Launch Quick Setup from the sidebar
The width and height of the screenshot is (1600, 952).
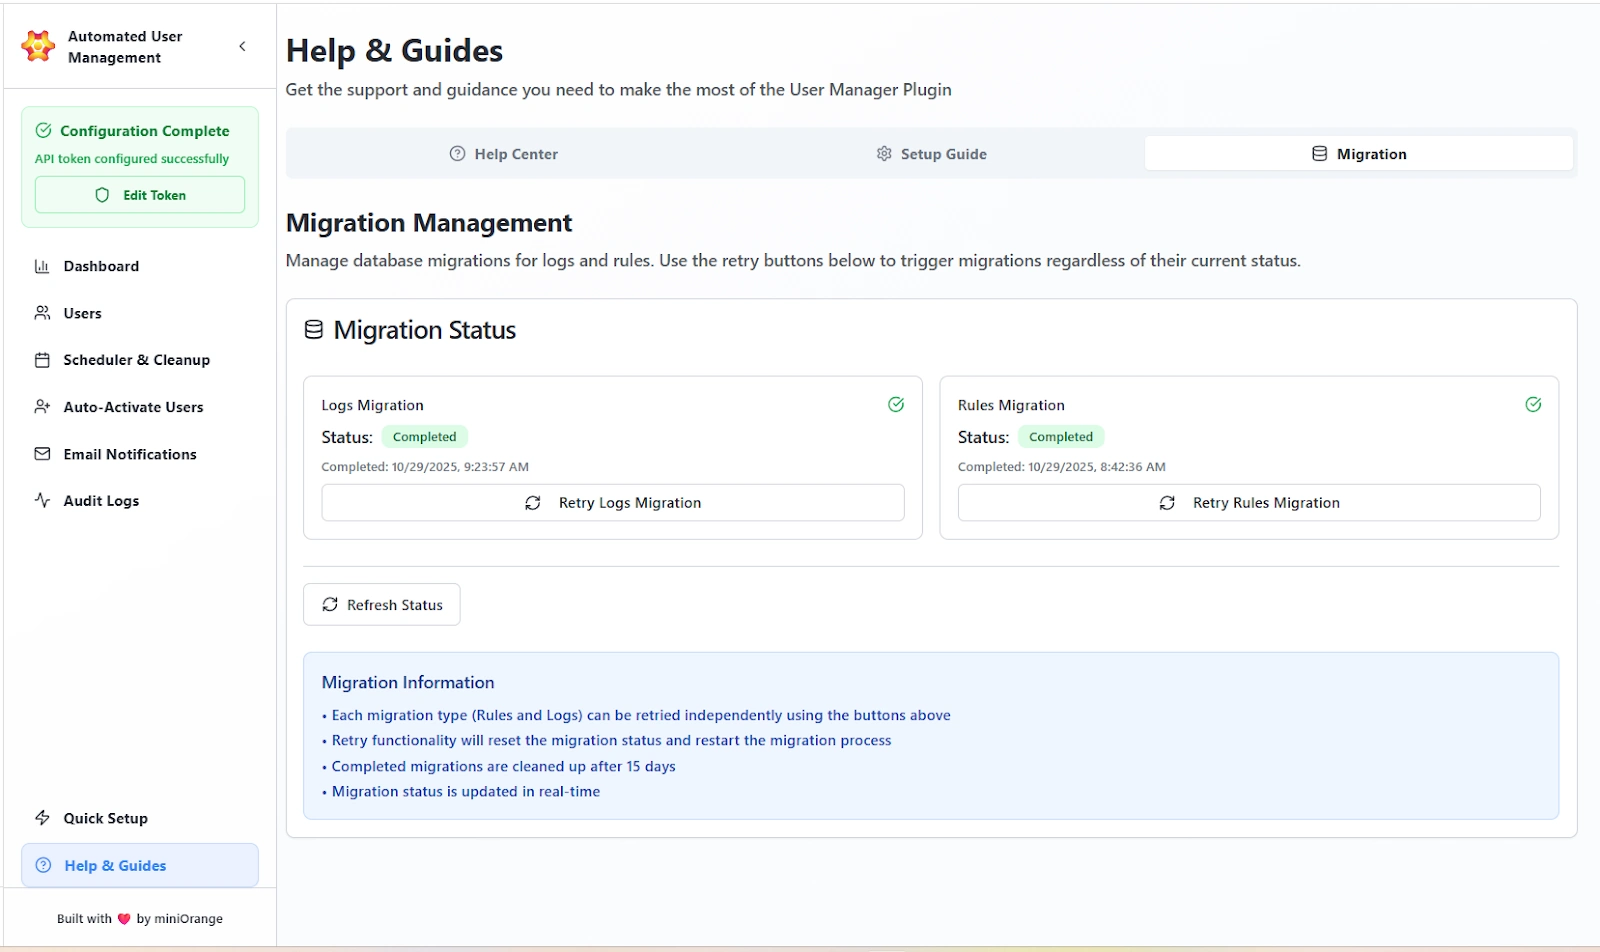click(105, 818)
